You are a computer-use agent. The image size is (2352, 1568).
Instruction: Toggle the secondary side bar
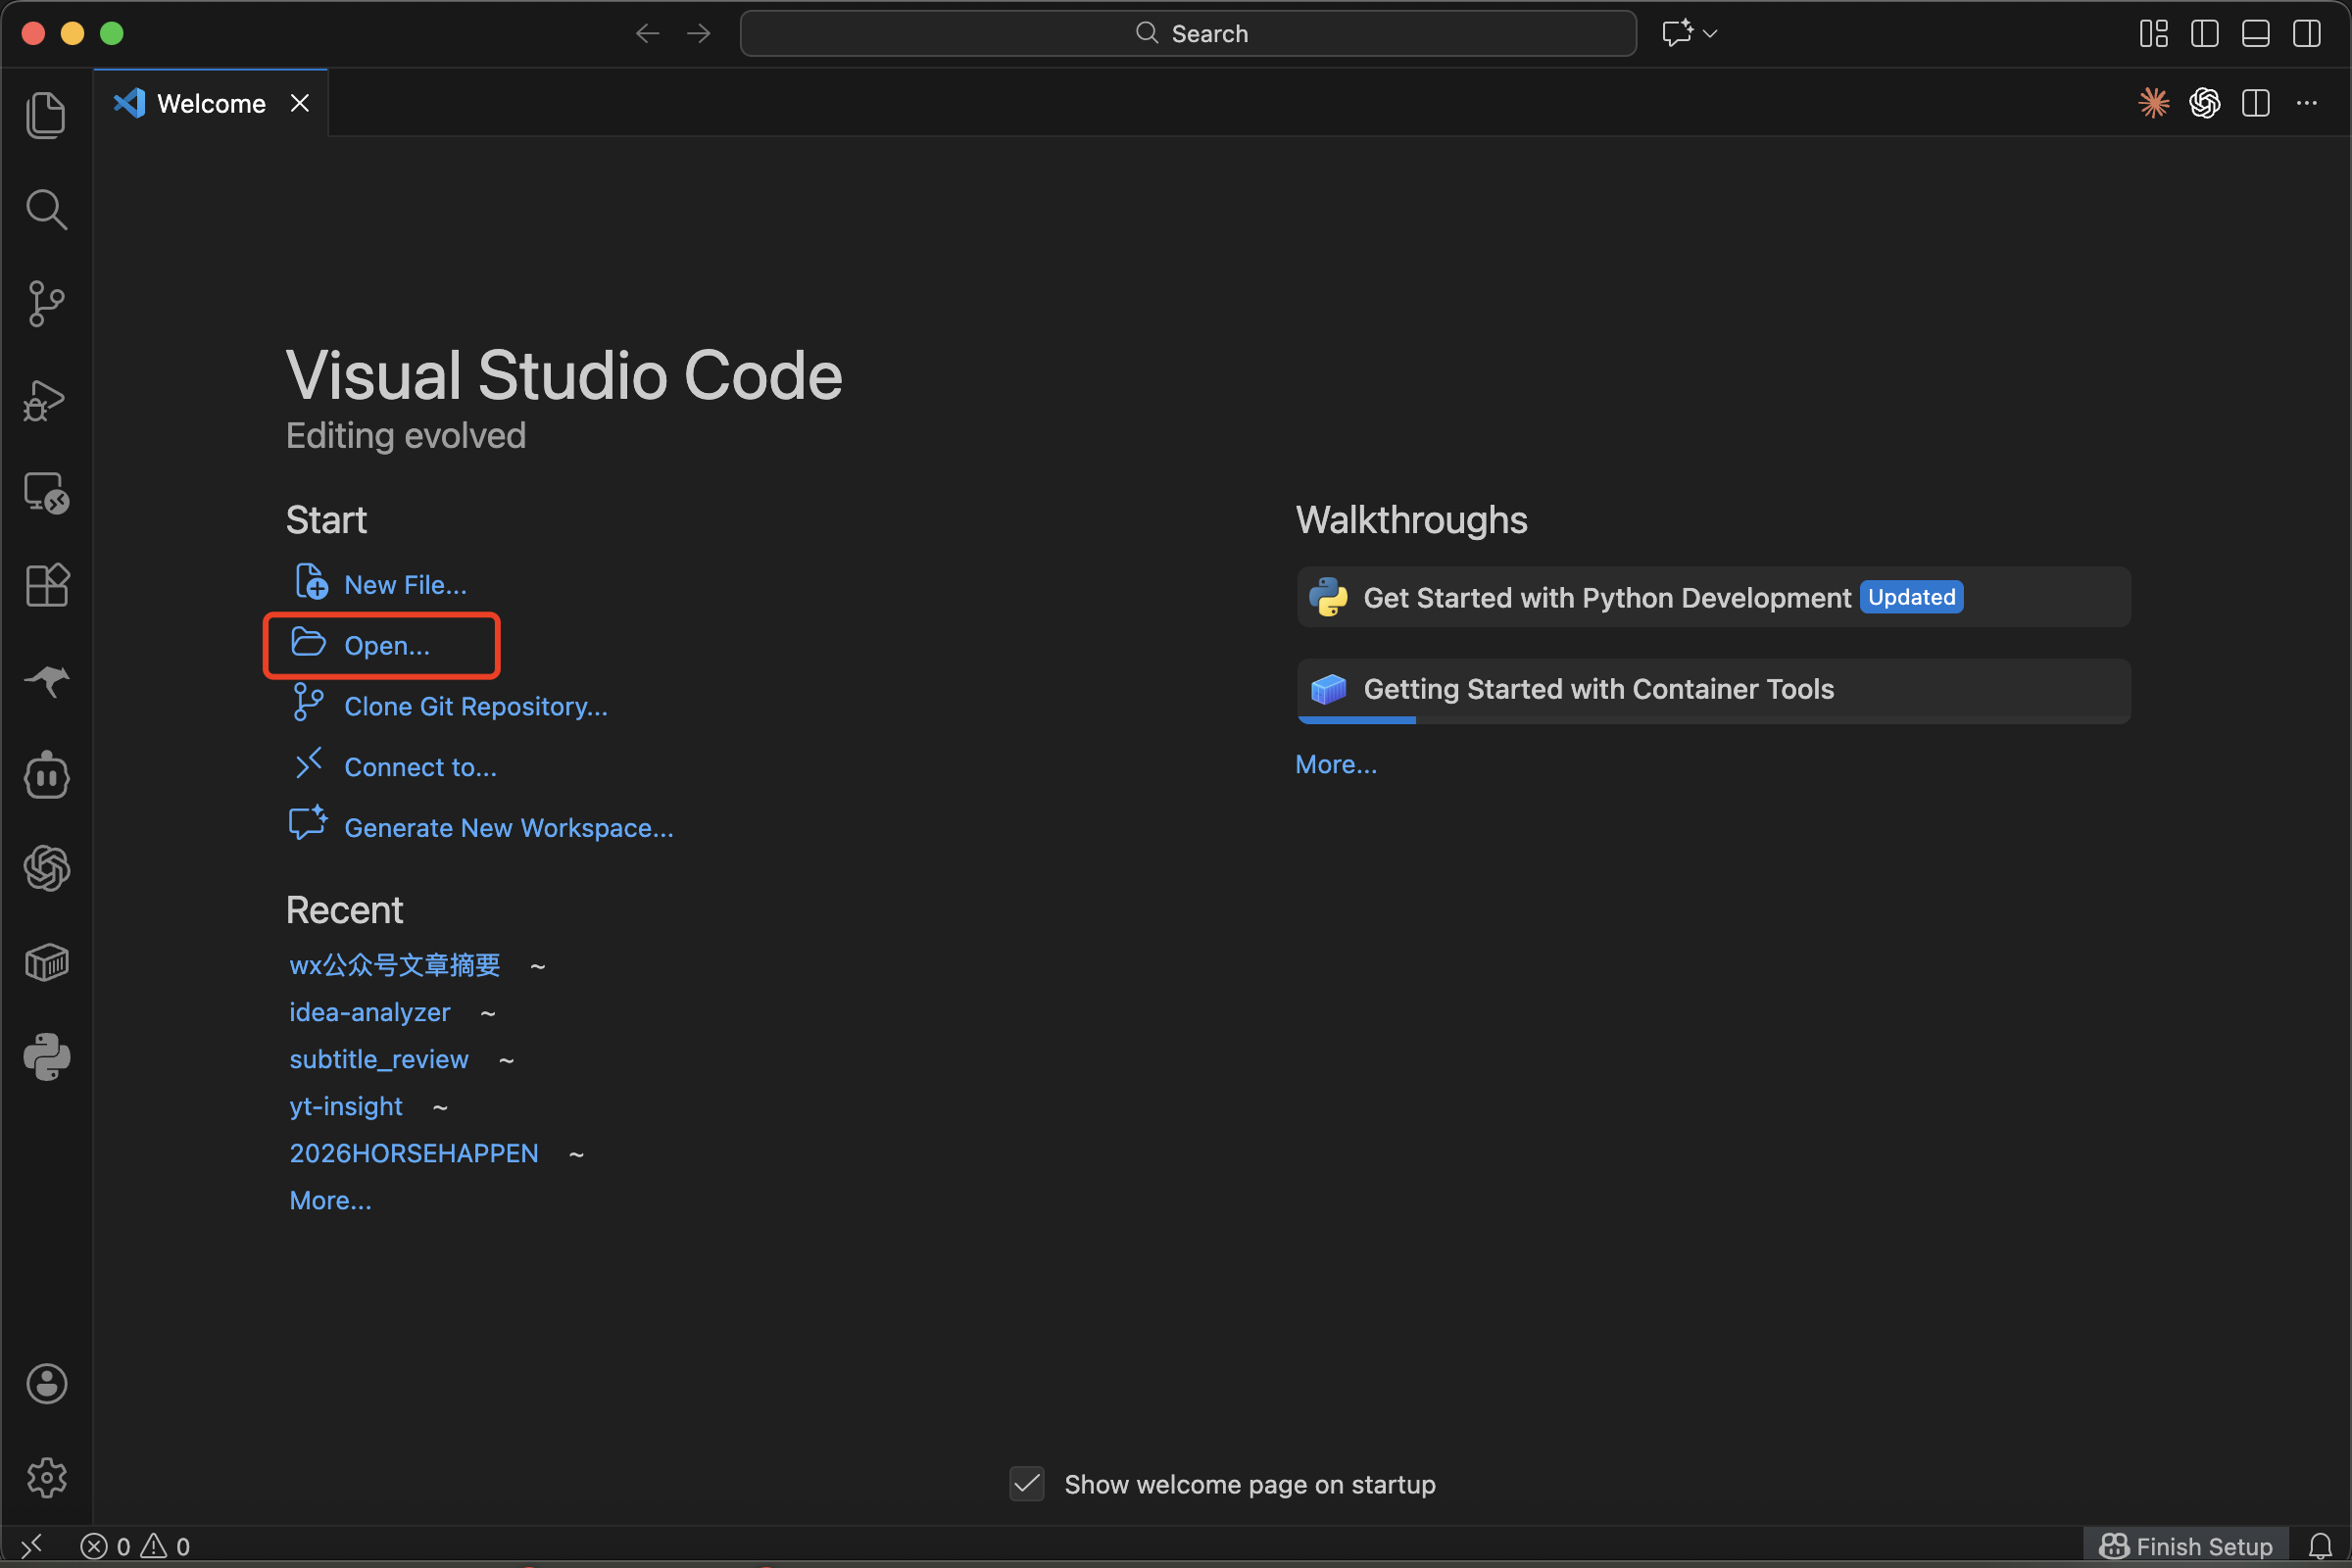pyautogui.click(x=2306, y=33)
